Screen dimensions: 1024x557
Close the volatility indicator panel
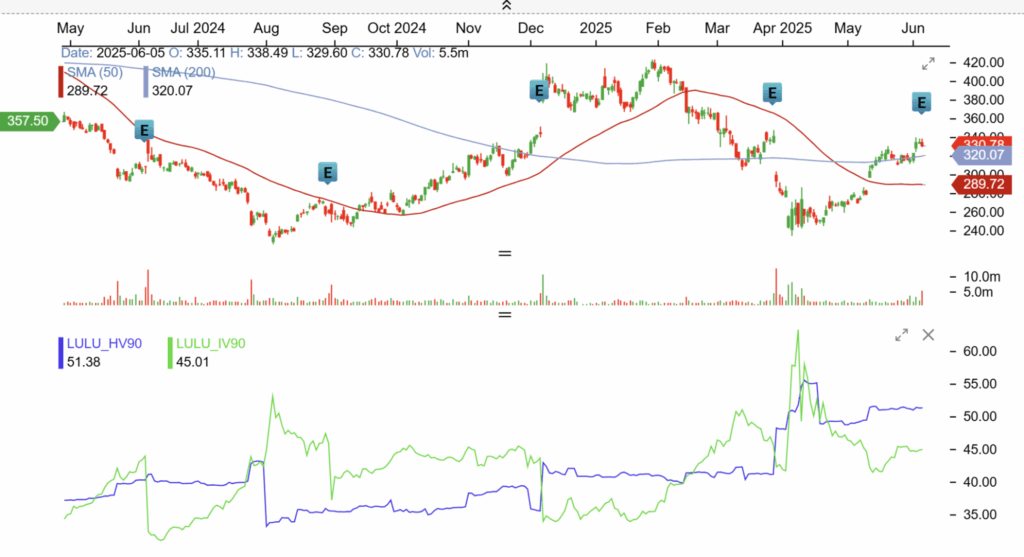click(928, 335)
